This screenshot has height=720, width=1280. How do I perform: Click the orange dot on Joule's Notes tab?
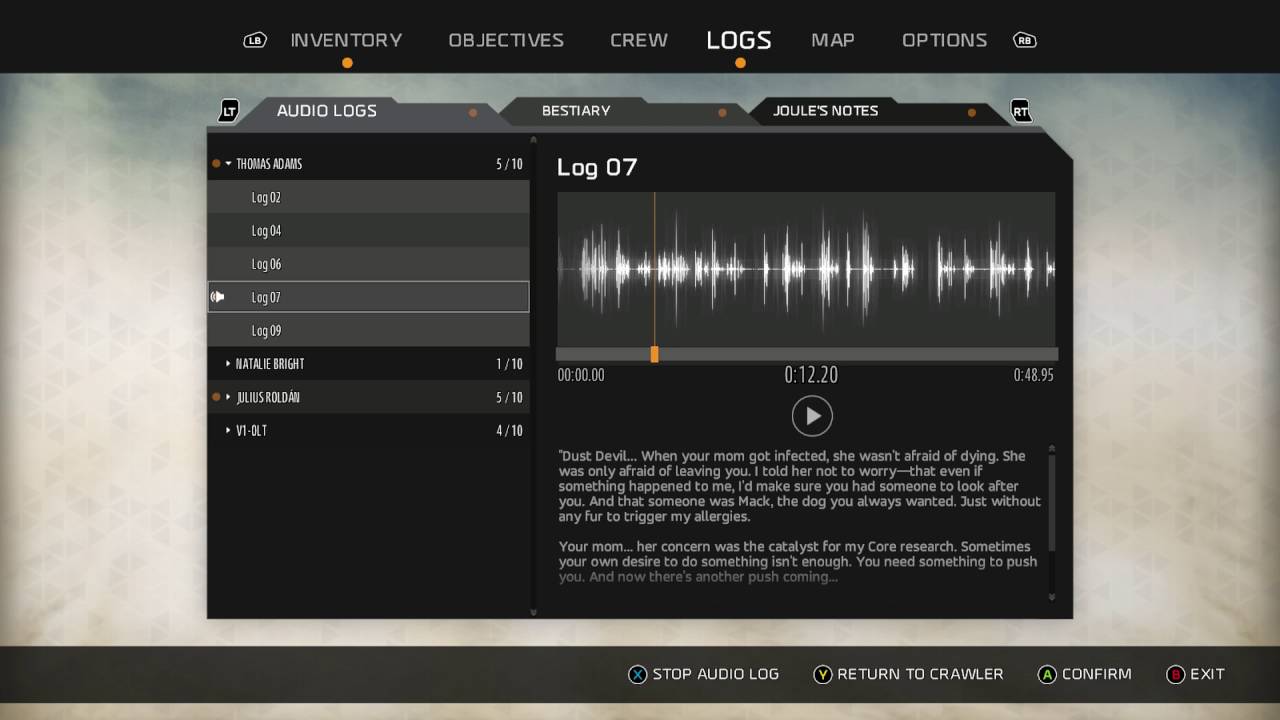pyautogui.click(x=971, y=112)
